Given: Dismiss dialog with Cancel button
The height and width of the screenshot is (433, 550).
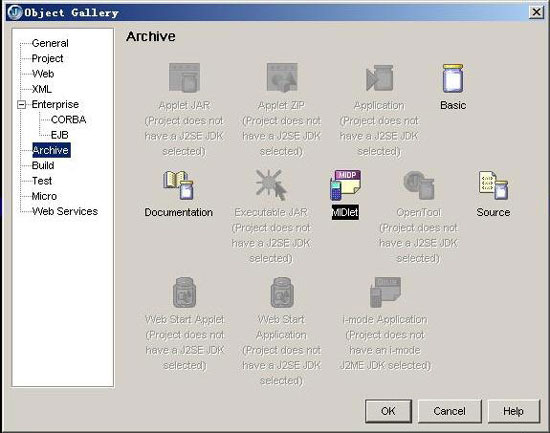Looking at the screenshot, I should [449, 411].
